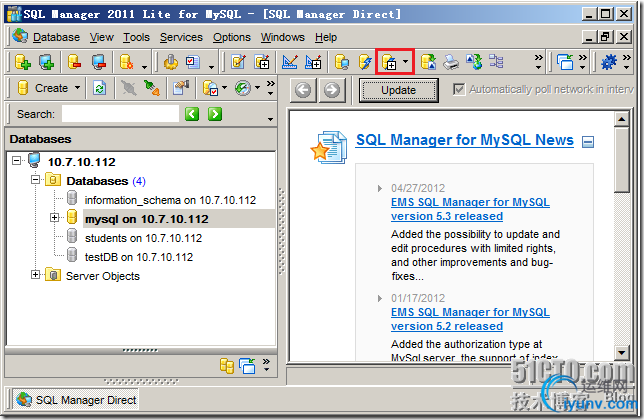Open the Database menu
This screenshot has width=644, height=420.
pyautogui.click(x=56, y=37)
